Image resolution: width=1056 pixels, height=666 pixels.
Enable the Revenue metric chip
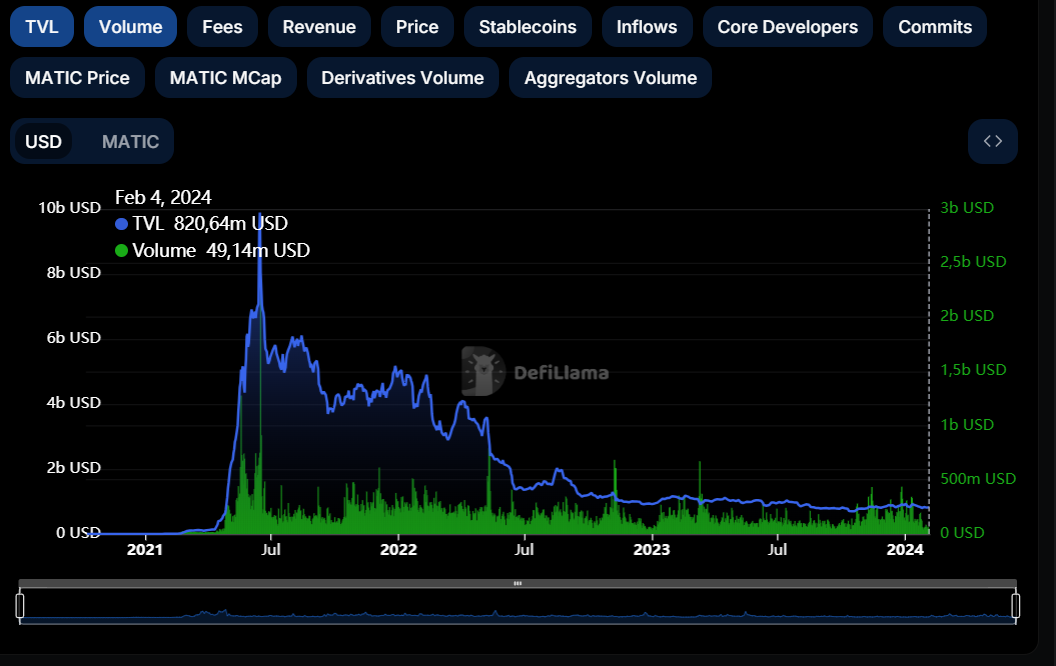click(x=319, y=27)
